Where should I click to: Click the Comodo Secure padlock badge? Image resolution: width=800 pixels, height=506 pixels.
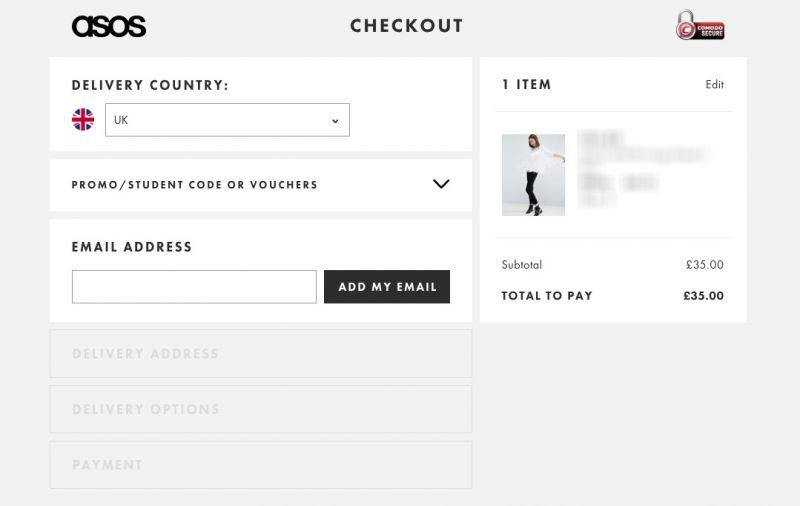click(x=700, y=25)
